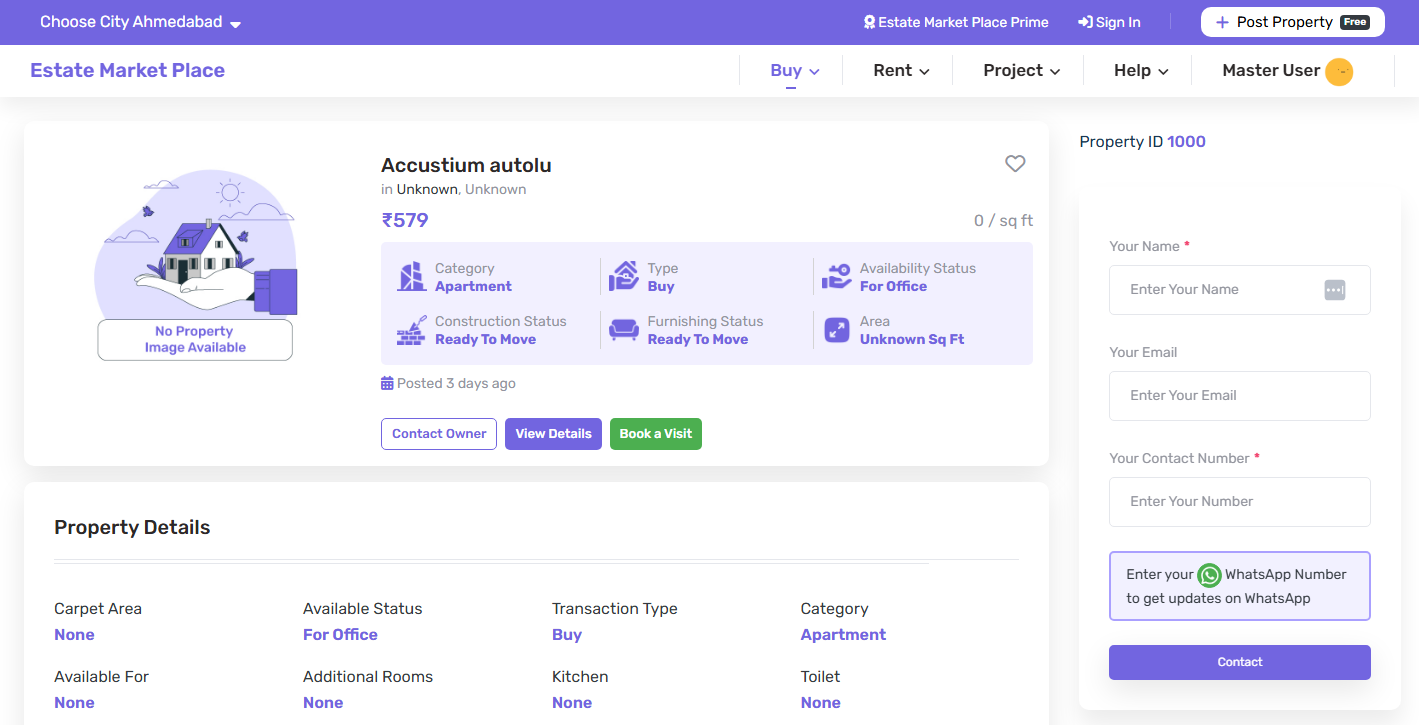The image size is (1419, 725).
Task: Click the View Details button
Action: (553, 434)
